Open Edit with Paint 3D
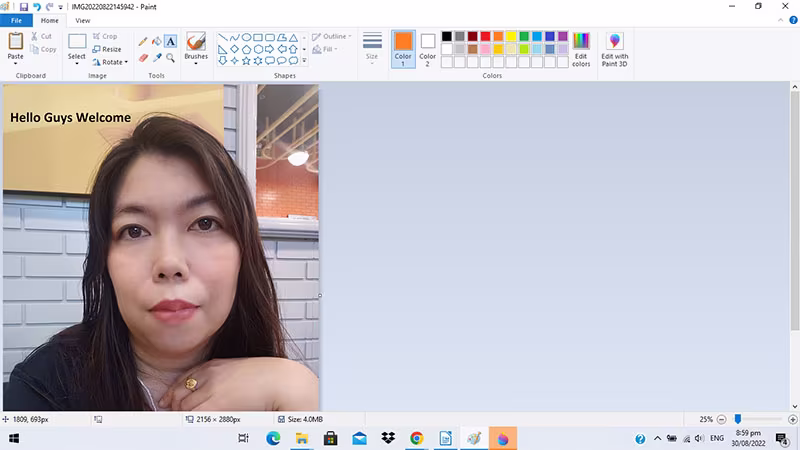The image size is (800, 450). [x=614, y=49]
